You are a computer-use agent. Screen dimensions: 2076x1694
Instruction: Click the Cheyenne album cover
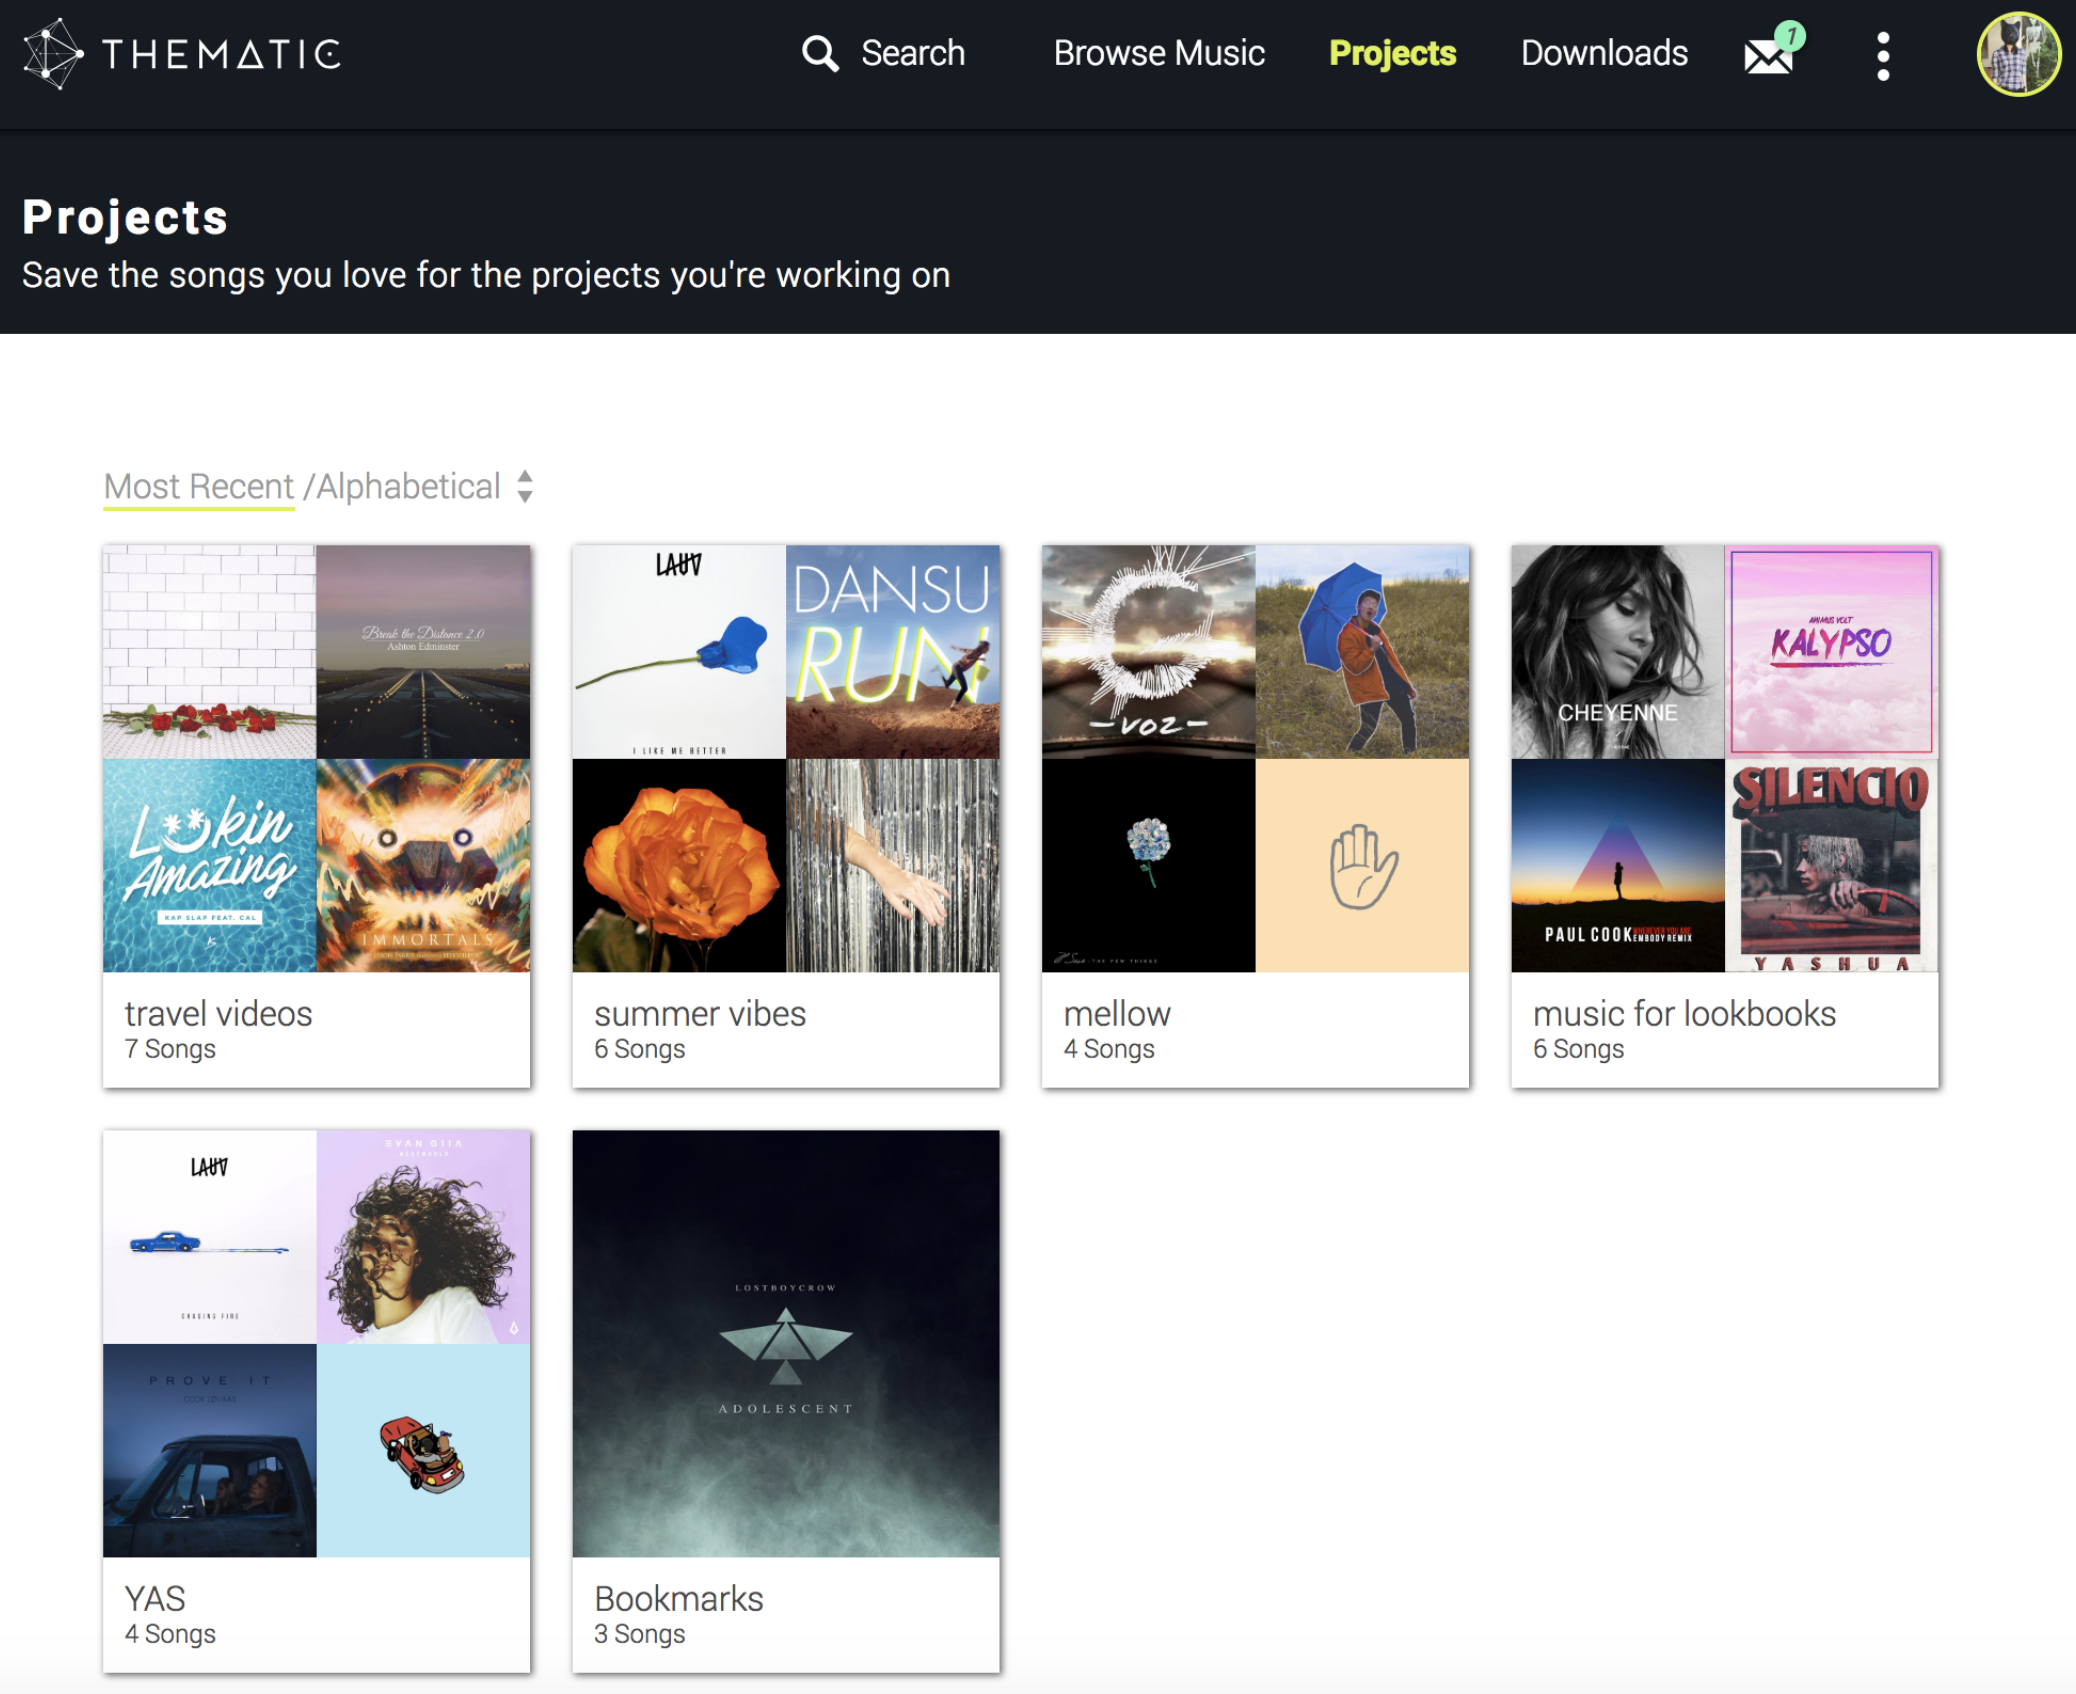(x=1618, y=652)
